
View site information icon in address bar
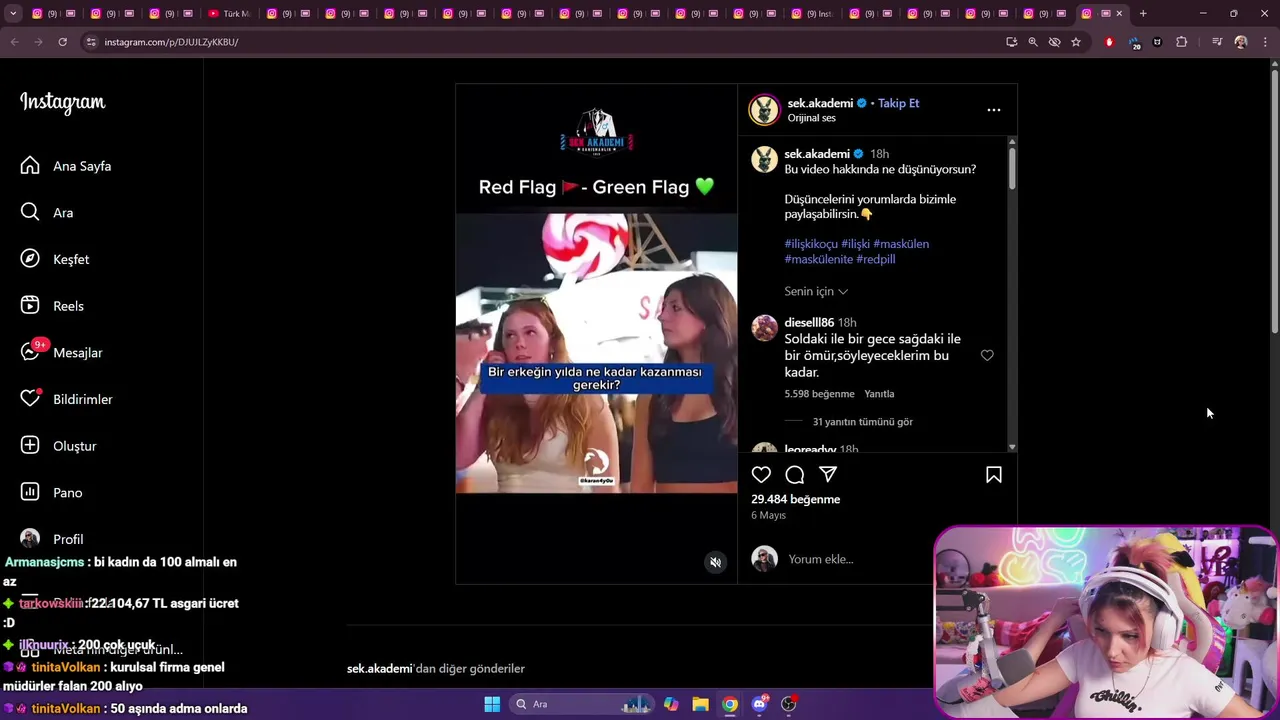click(91, 42)
